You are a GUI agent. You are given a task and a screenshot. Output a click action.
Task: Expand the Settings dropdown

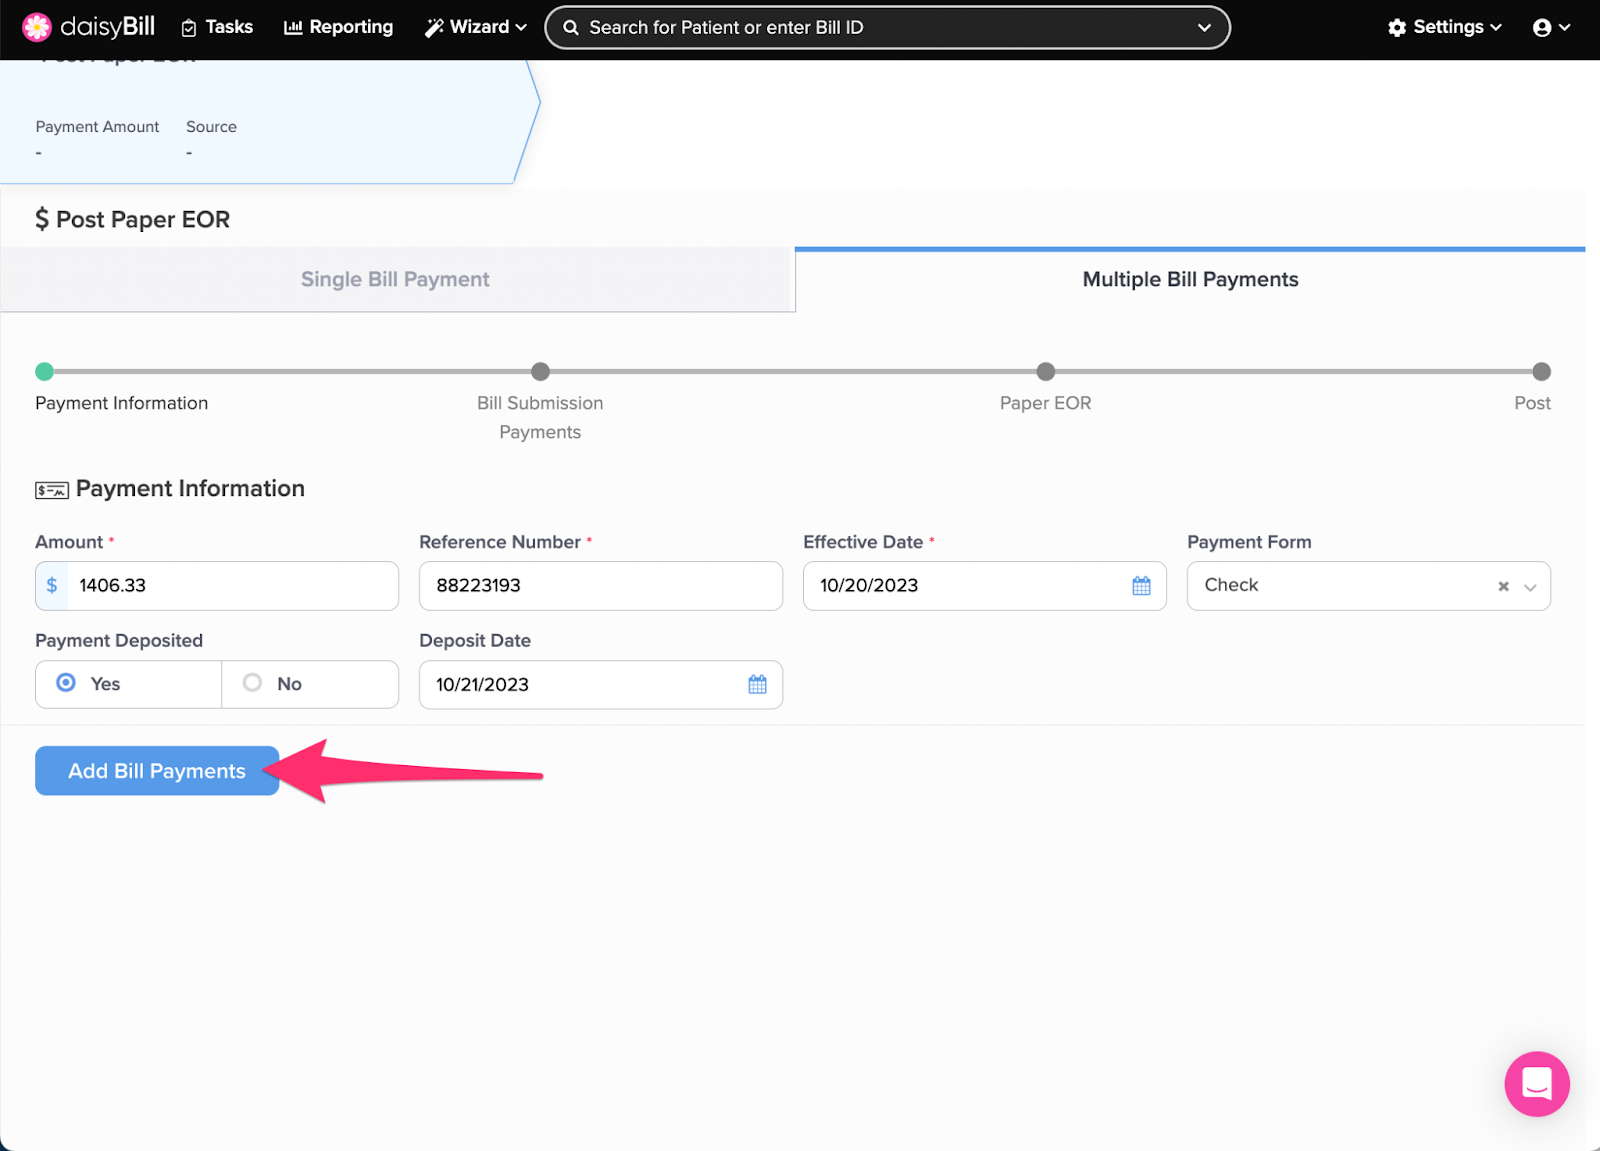click(x=1444, y=27)
